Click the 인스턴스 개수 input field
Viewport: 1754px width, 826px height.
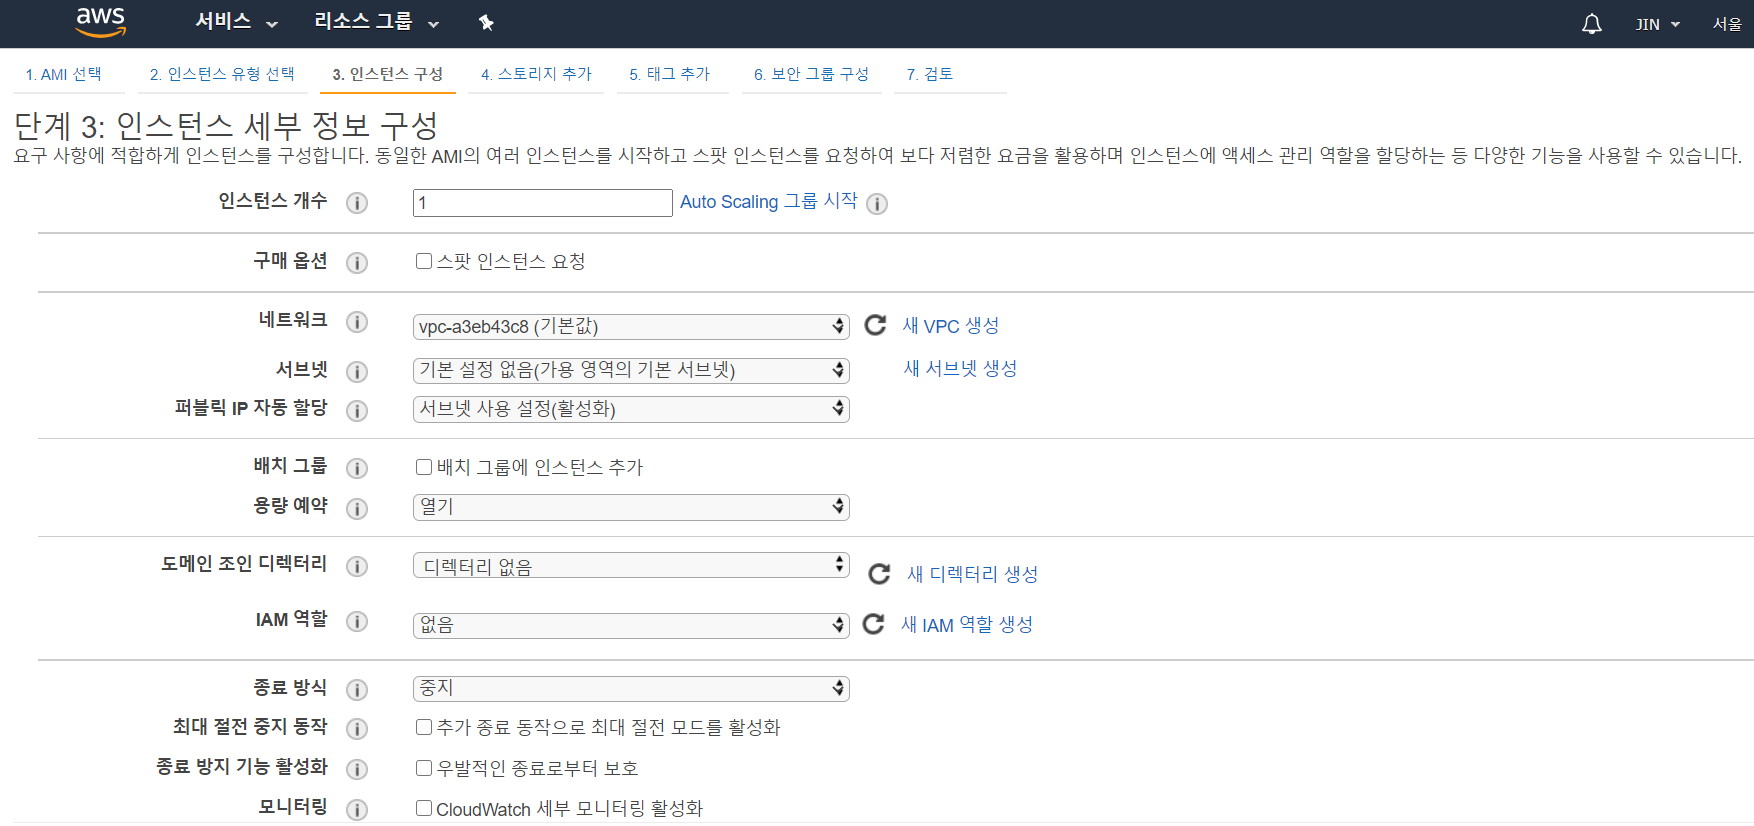coord(542,203)
